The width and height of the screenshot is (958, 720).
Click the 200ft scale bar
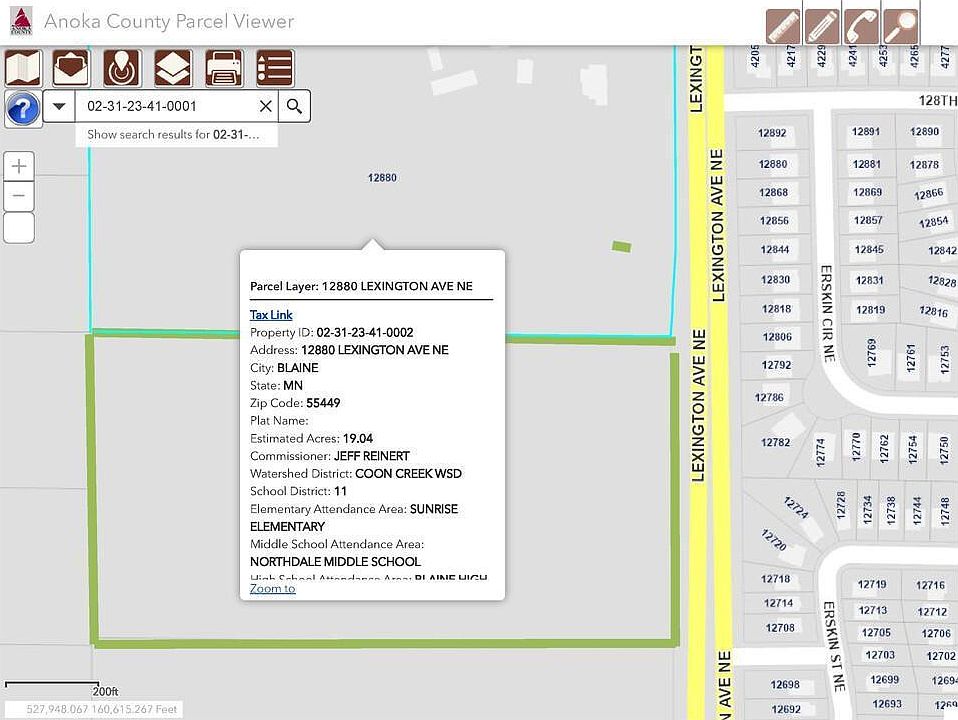point(61,688)
